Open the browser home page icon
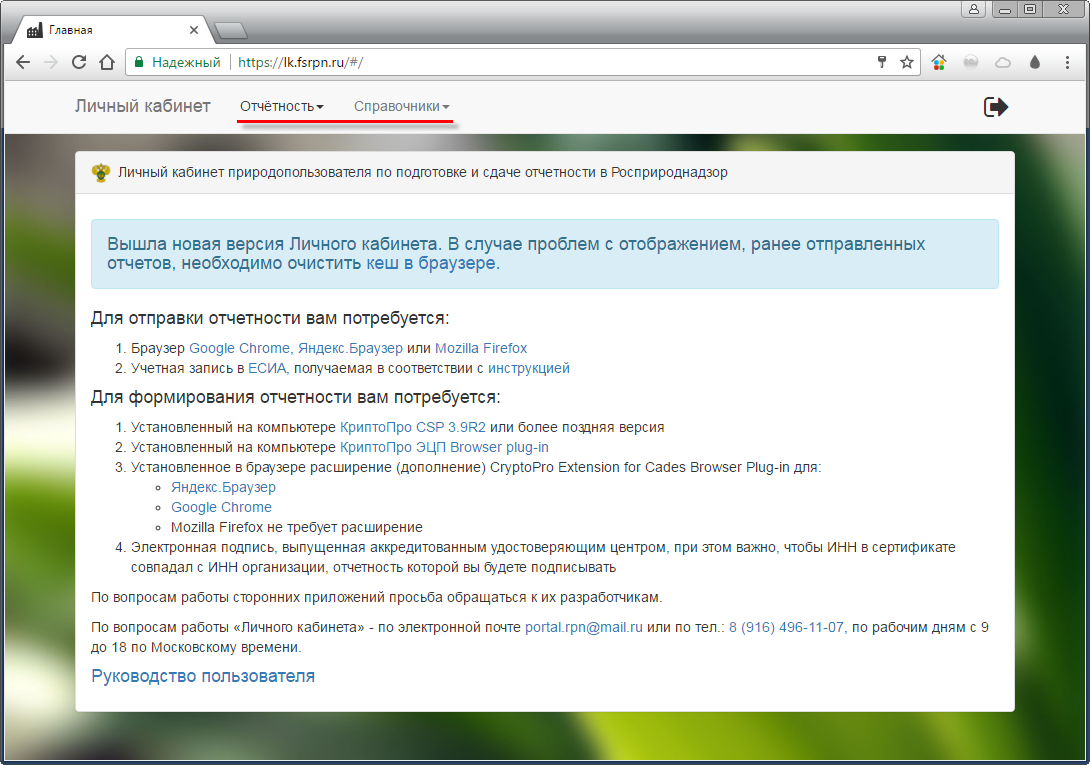This screenshot has width=1090, height=765. [106, 62]
